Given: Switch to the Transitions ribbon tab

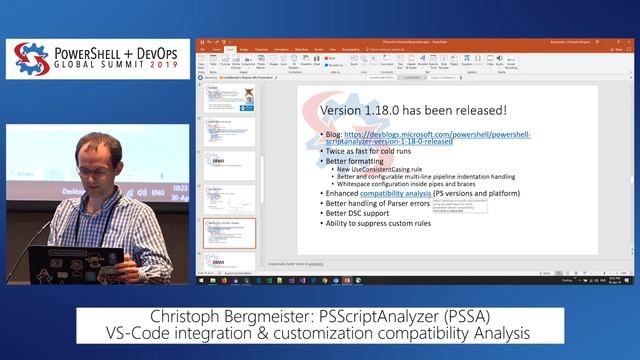Looking at the screenshot, I should pyautogui.click(x=262, y=49).
